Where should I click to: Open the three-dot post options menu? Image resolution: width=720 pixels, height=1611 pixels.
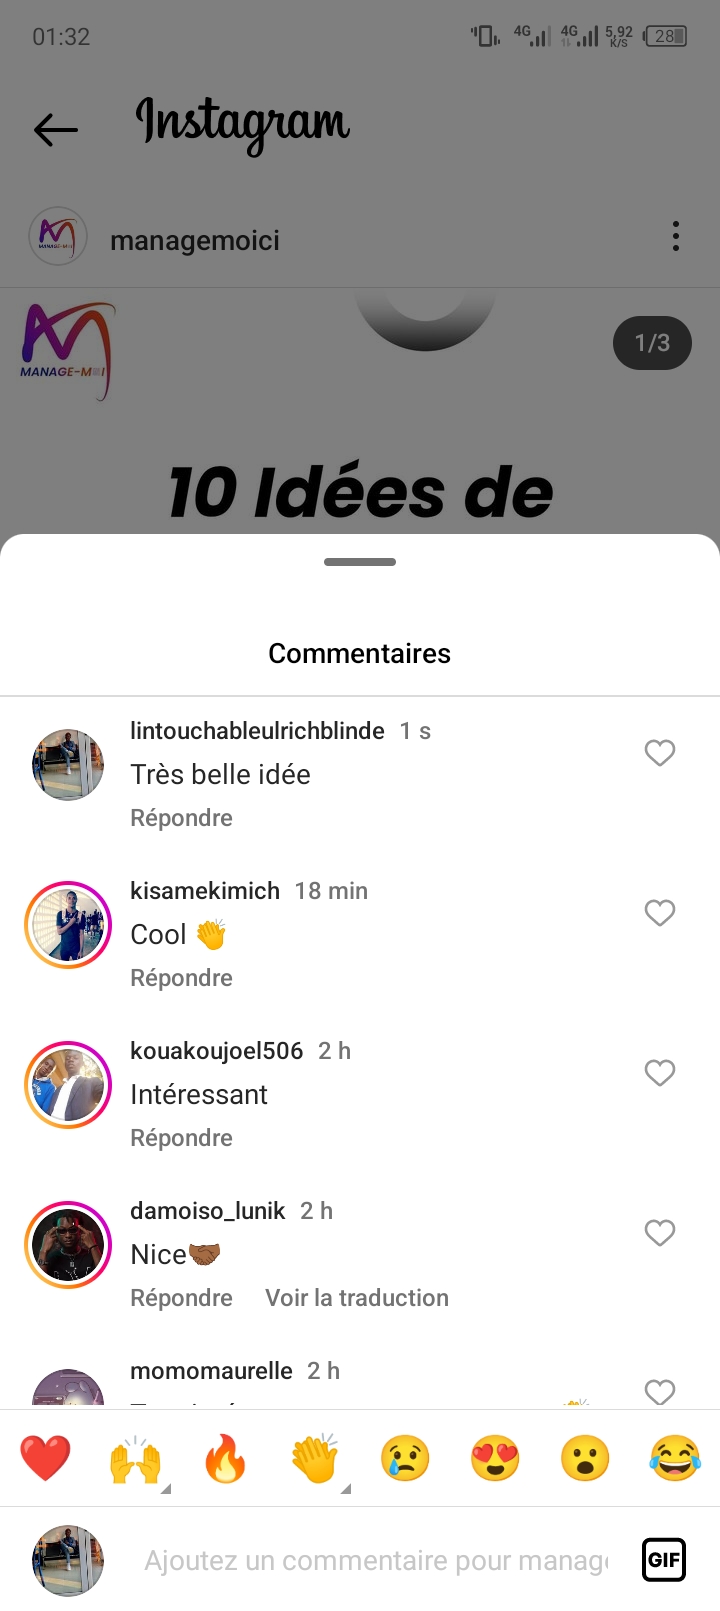click(x=676, y=237)
